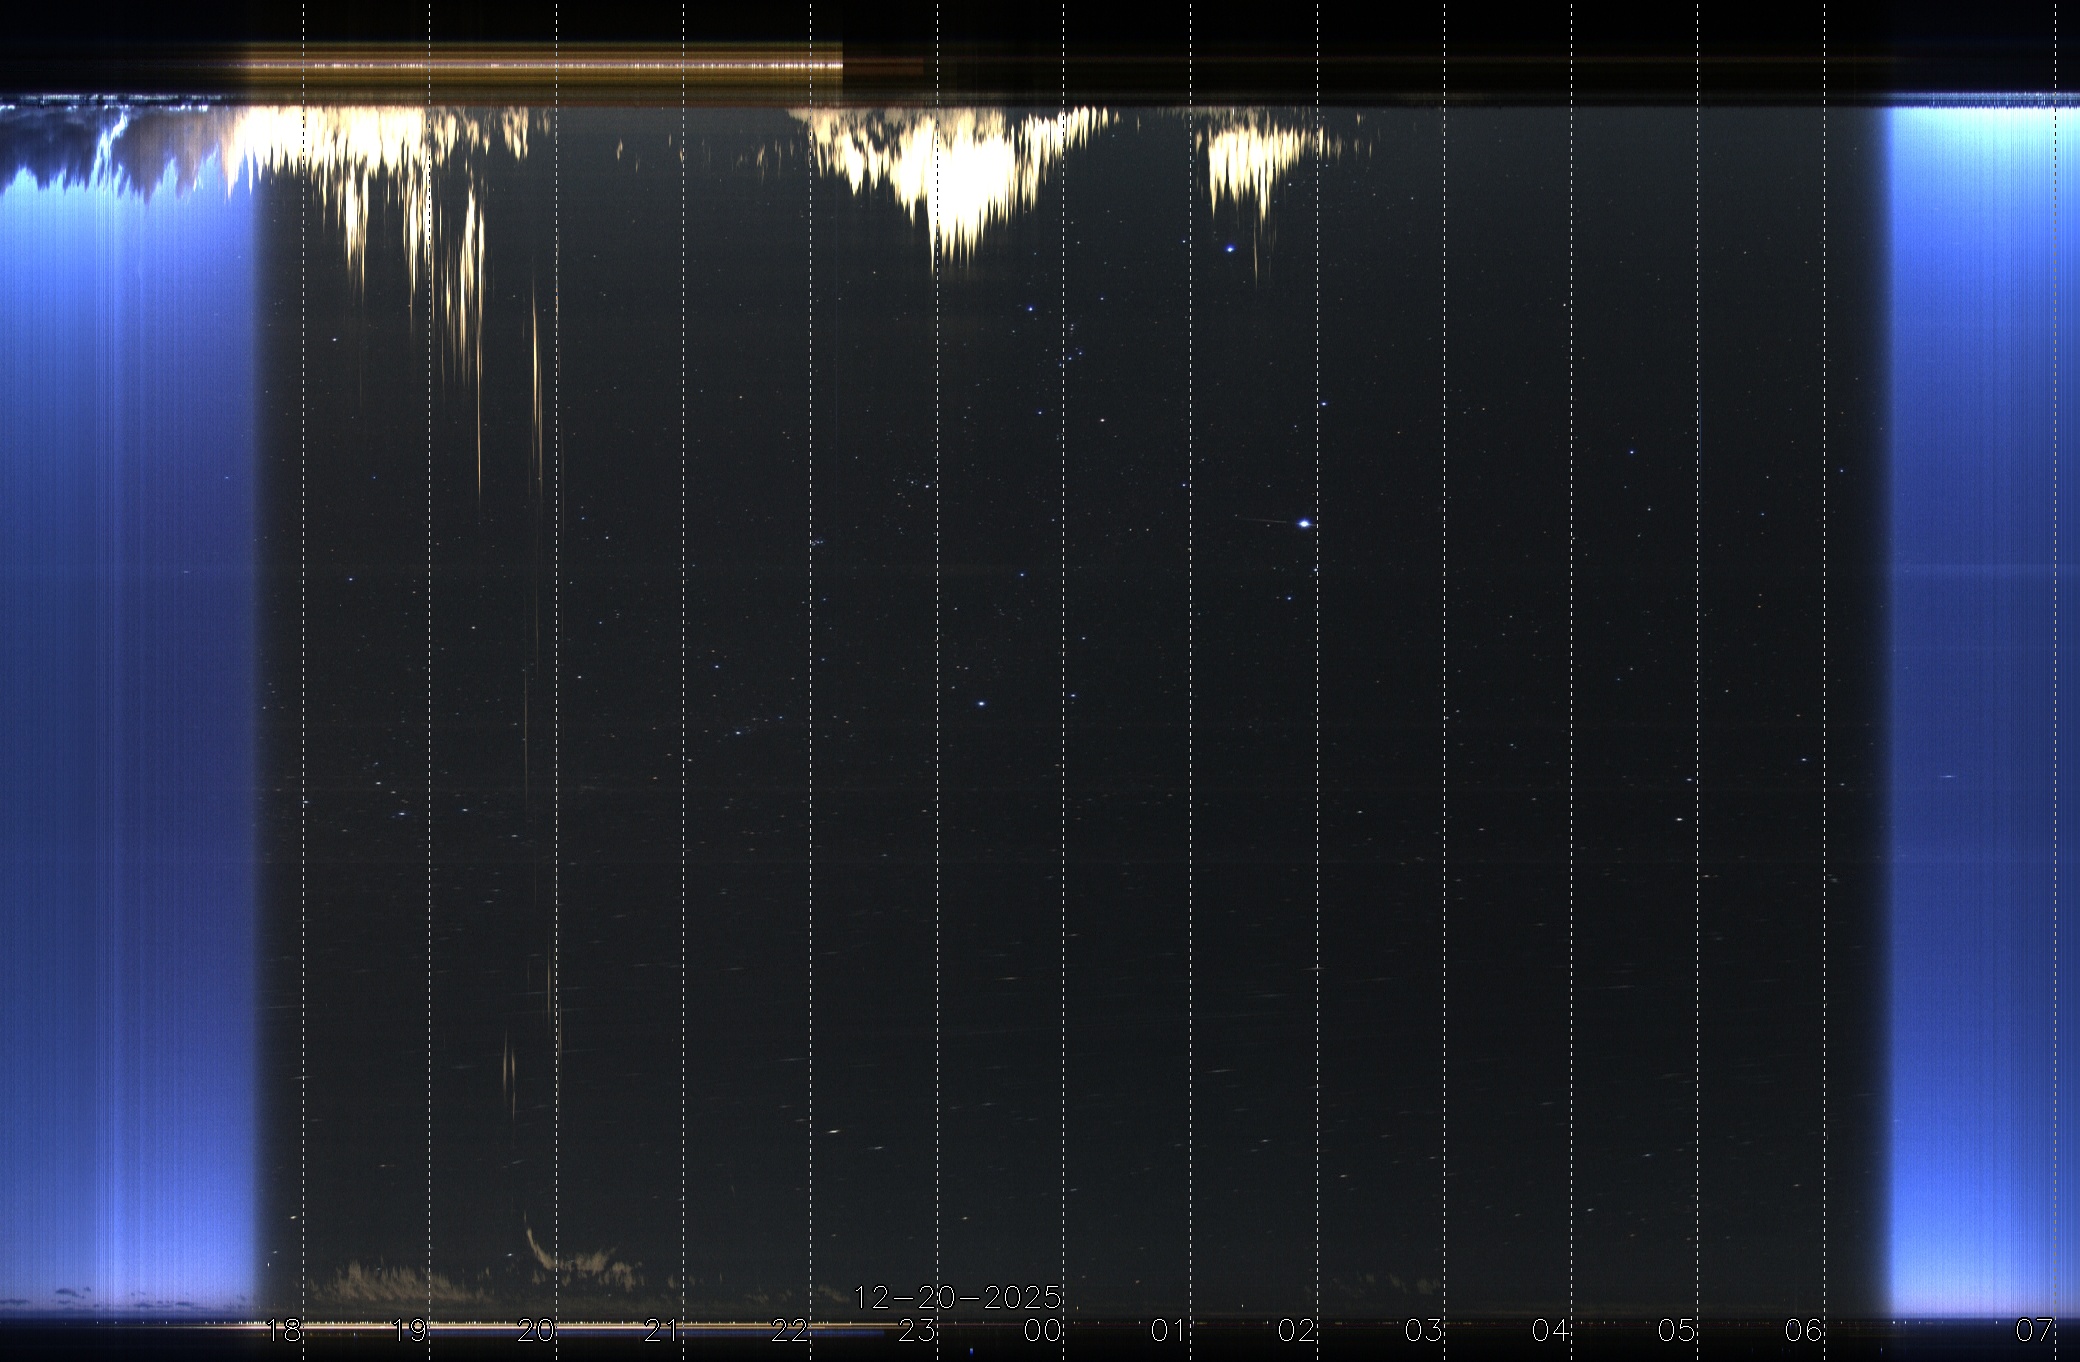
Task: Click the 00 midnight hour label
Action: point(1043,1330)
